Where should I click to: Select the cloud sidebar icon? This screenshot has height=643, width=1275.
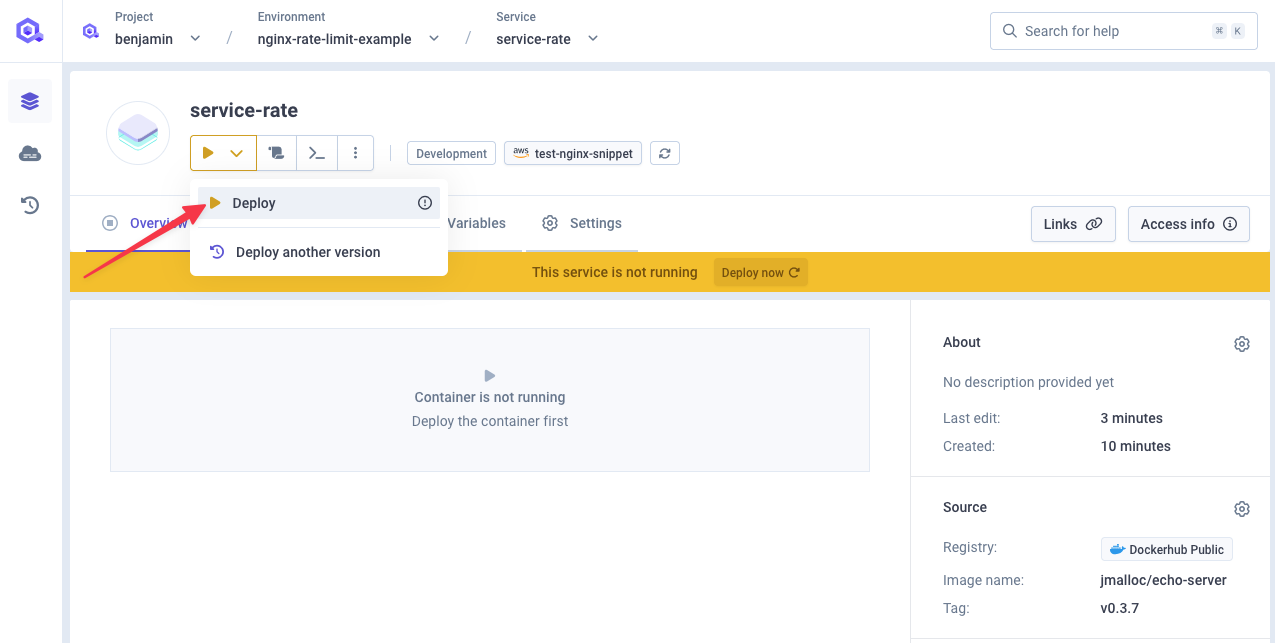coord(29,153)
